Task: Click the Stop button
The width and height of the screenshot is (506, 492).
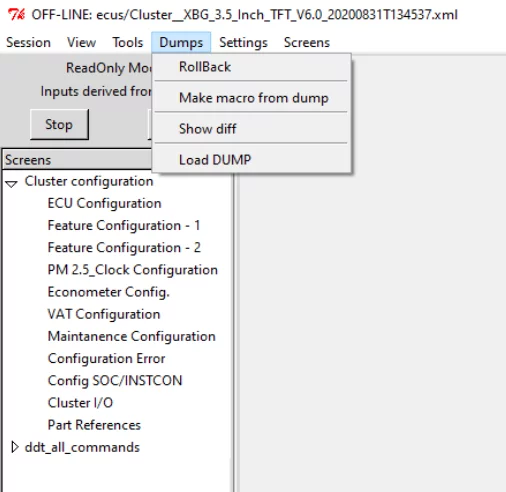Action: (59, 124)
